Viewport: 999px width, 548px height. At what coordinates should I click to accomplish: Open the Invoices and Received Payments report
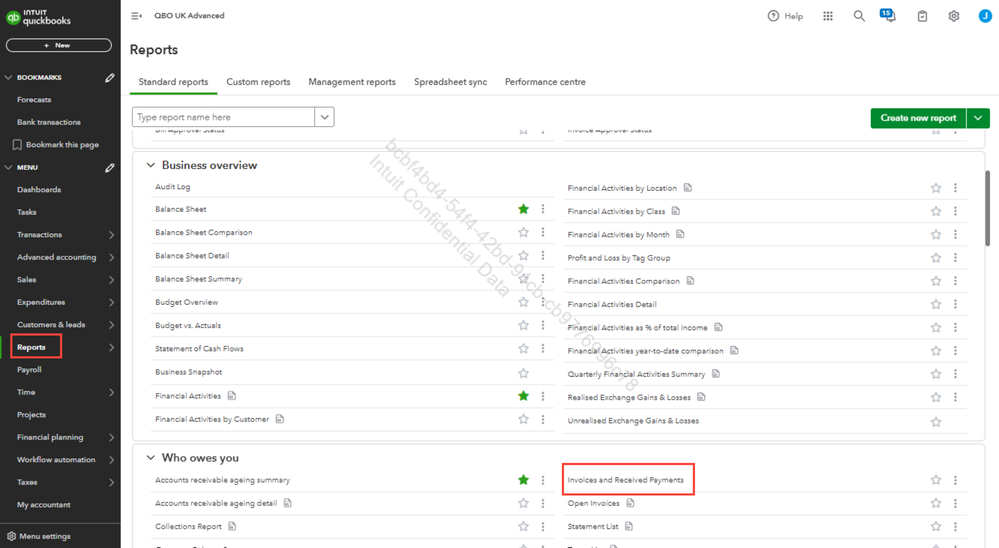(625, 480)
